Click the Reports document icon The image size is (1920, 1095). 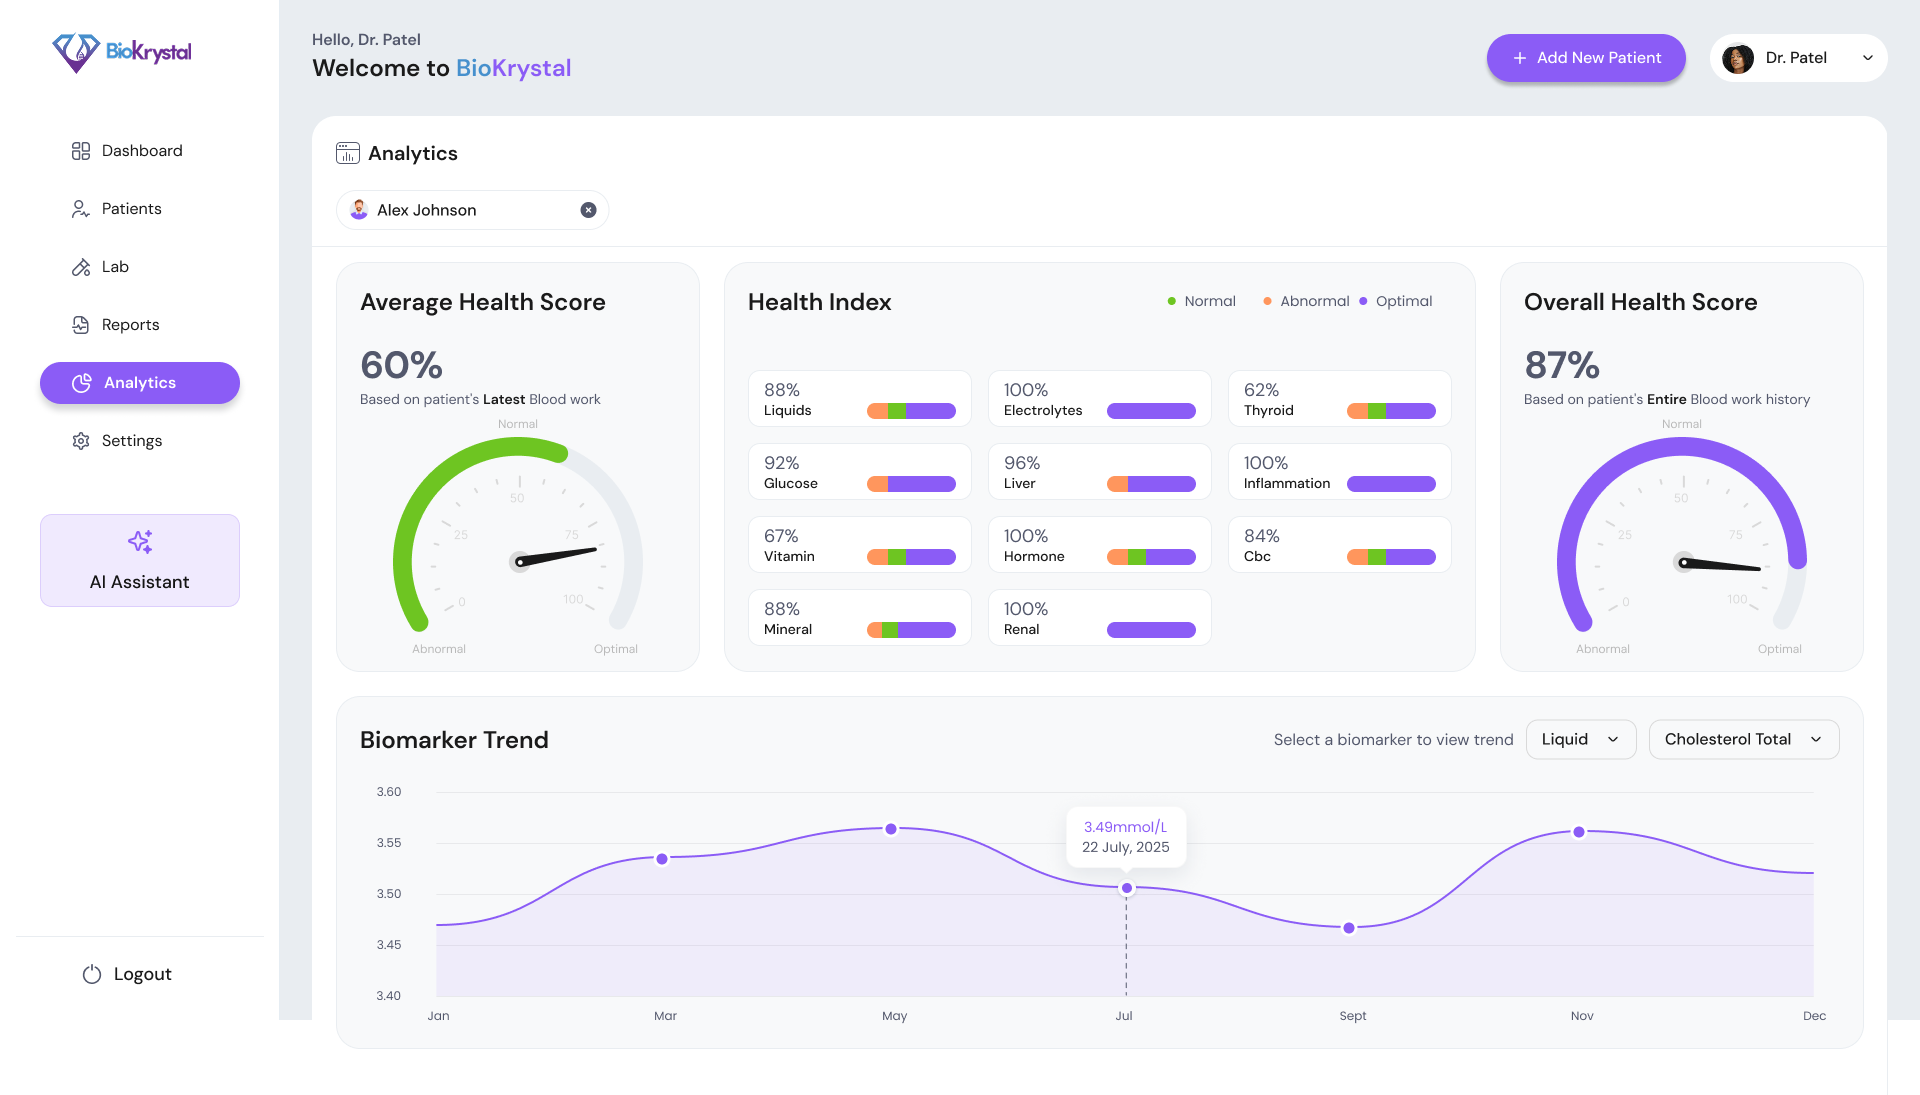coord(81,325)
